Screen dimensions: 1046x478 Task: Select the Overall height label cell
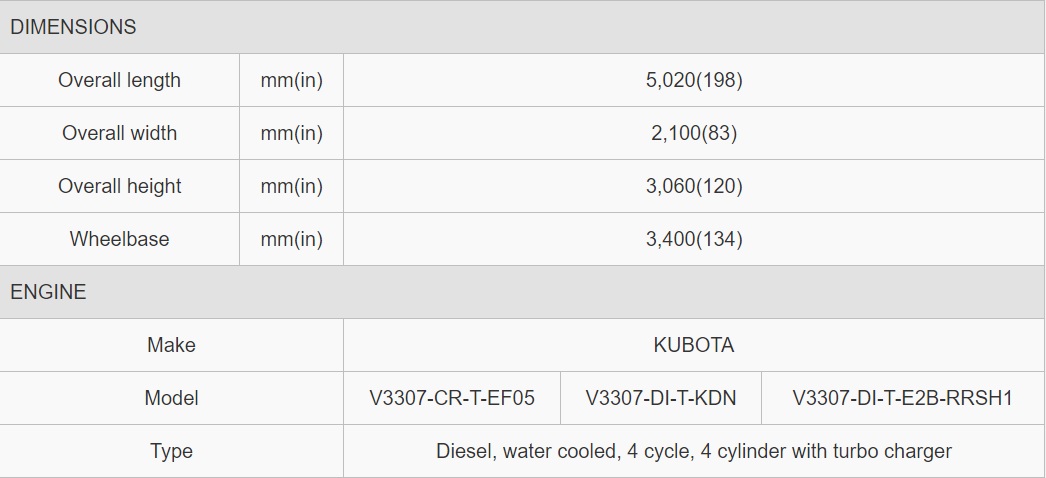click(119, 186)
